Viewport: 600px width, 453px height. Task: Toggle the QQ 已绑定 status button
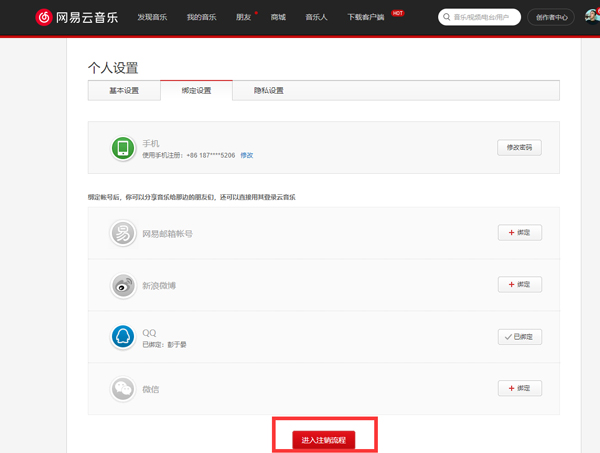519,337
